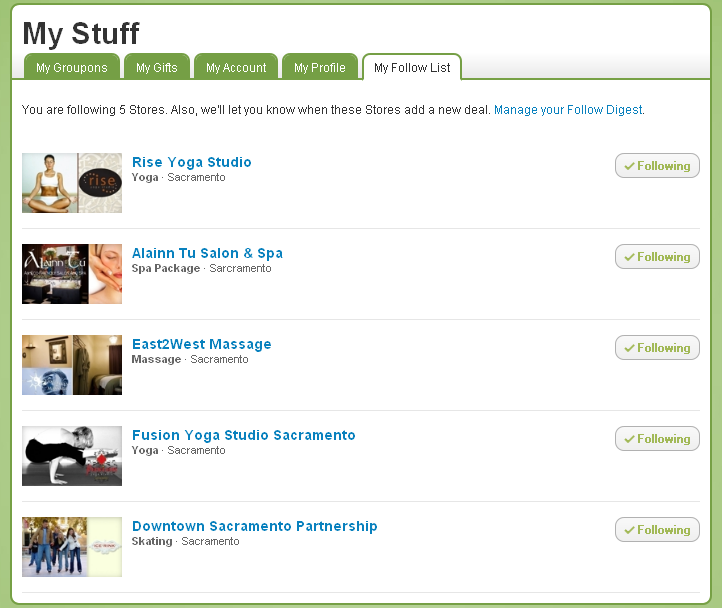
Task: Toggle Following for Alainn Tu Salon & Spa
Action: coord(657,257)
